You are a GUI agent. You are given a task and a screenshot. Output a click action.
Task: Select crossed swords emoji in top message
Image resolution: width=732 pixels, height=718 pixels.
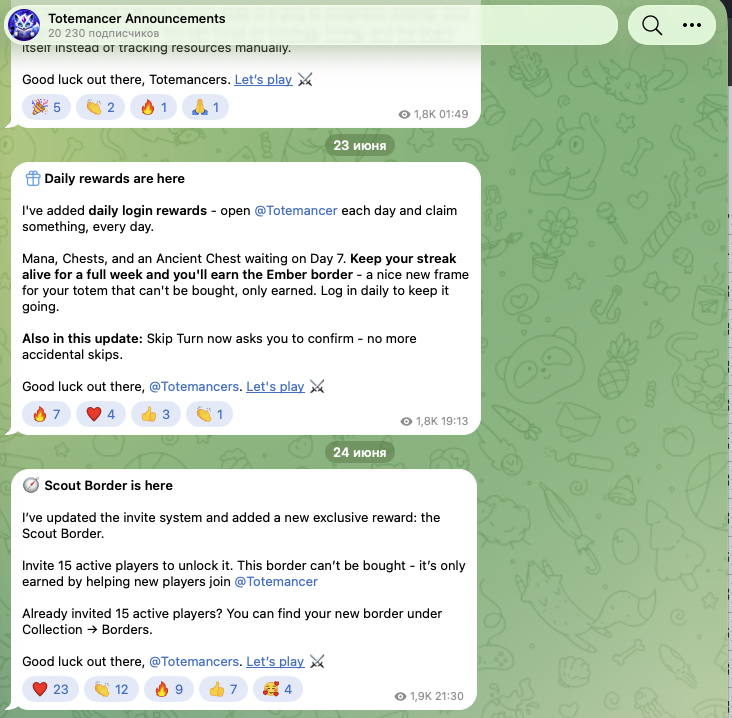[305, 80]
